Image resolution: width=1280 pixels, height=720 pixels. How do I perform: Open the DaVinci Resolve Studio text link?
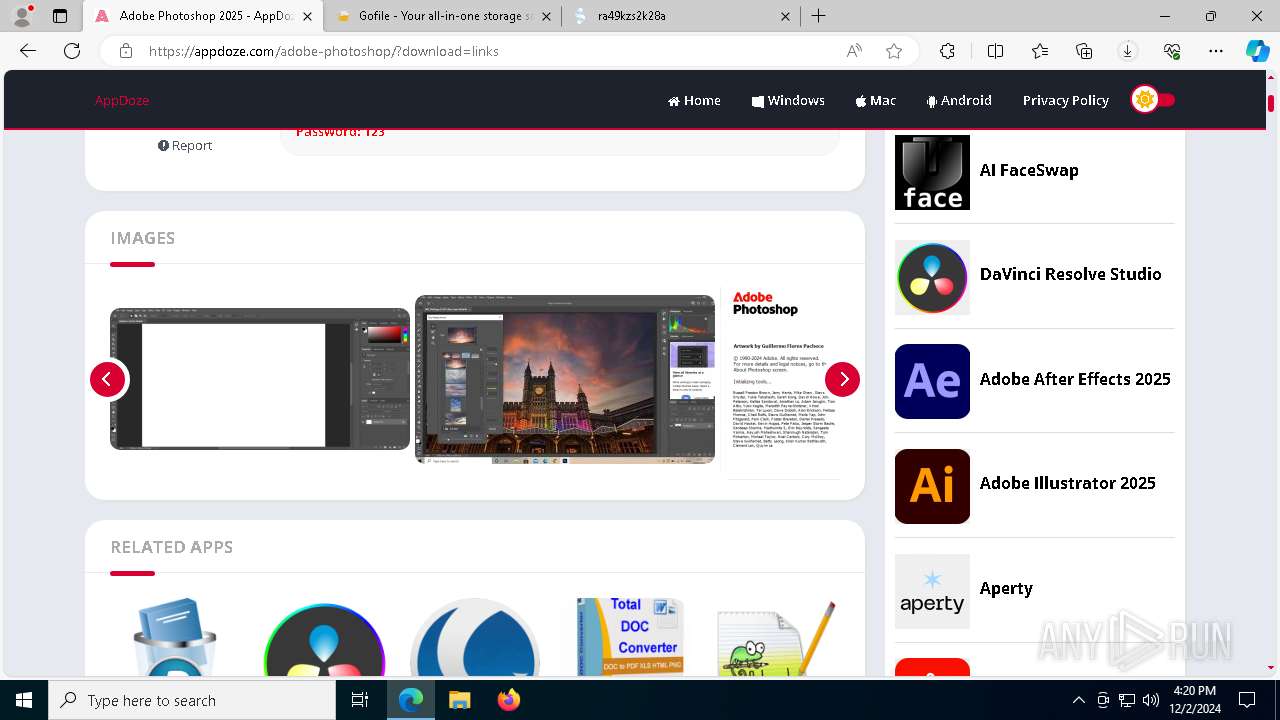click(1071, 274)
